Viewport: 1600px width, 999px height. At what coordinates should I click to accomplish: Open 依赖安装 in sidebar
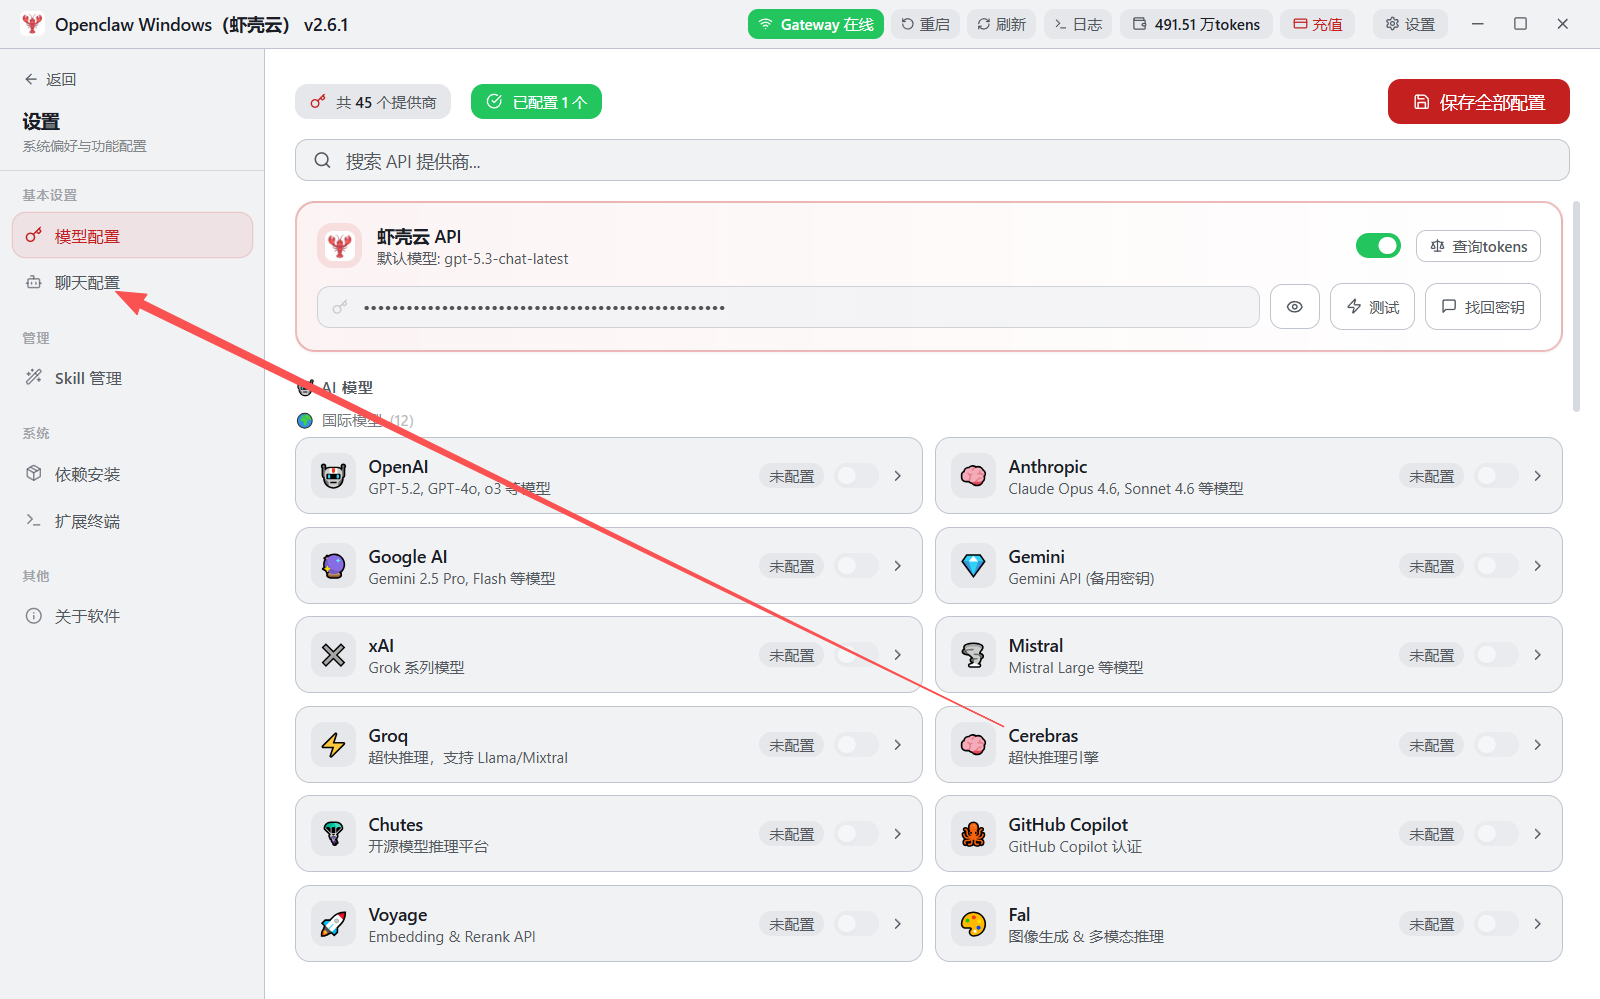tap(132, 474)
